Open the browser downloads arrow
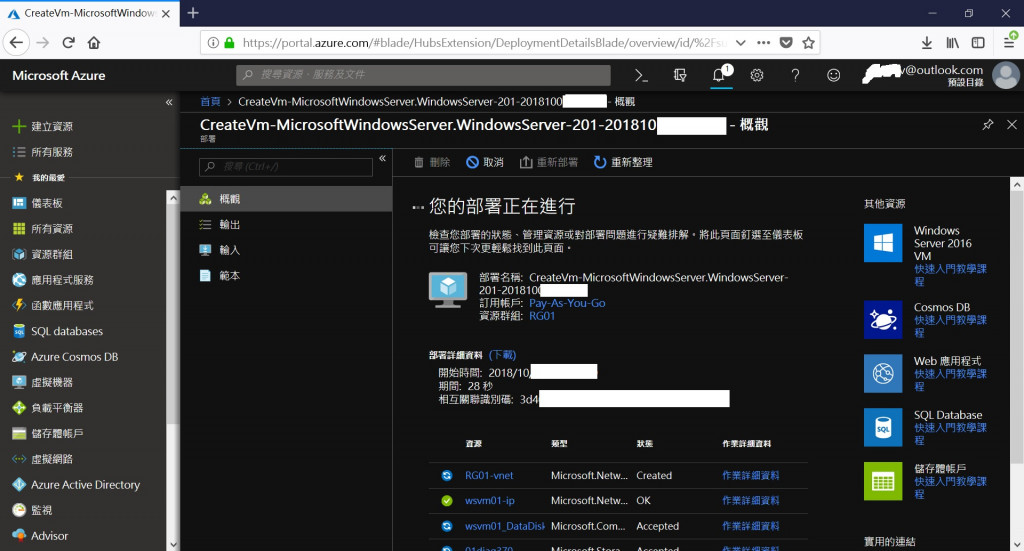 tap(927, 43)
